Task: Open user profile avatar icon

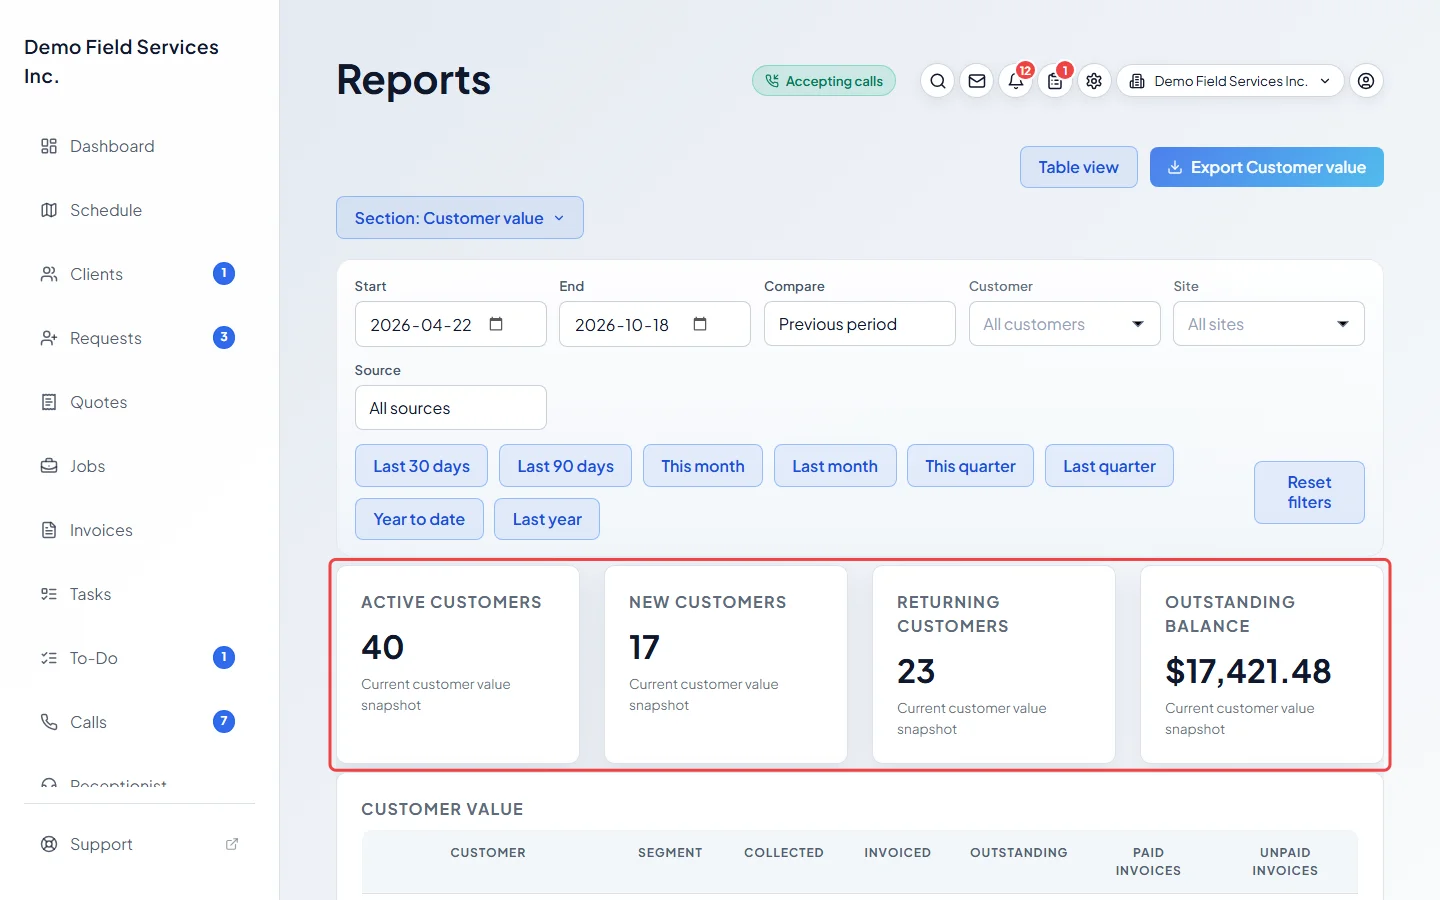Action: 1366,81
